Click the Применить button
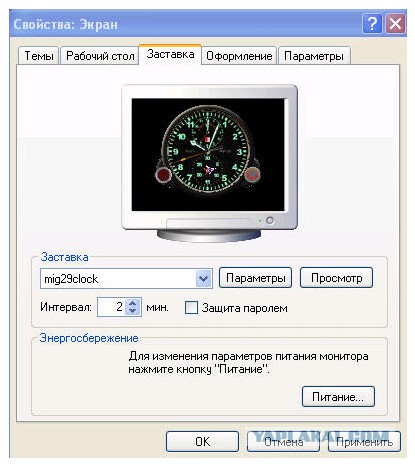The width and height of the screenshot is (415, 466). tap(364, 442)
